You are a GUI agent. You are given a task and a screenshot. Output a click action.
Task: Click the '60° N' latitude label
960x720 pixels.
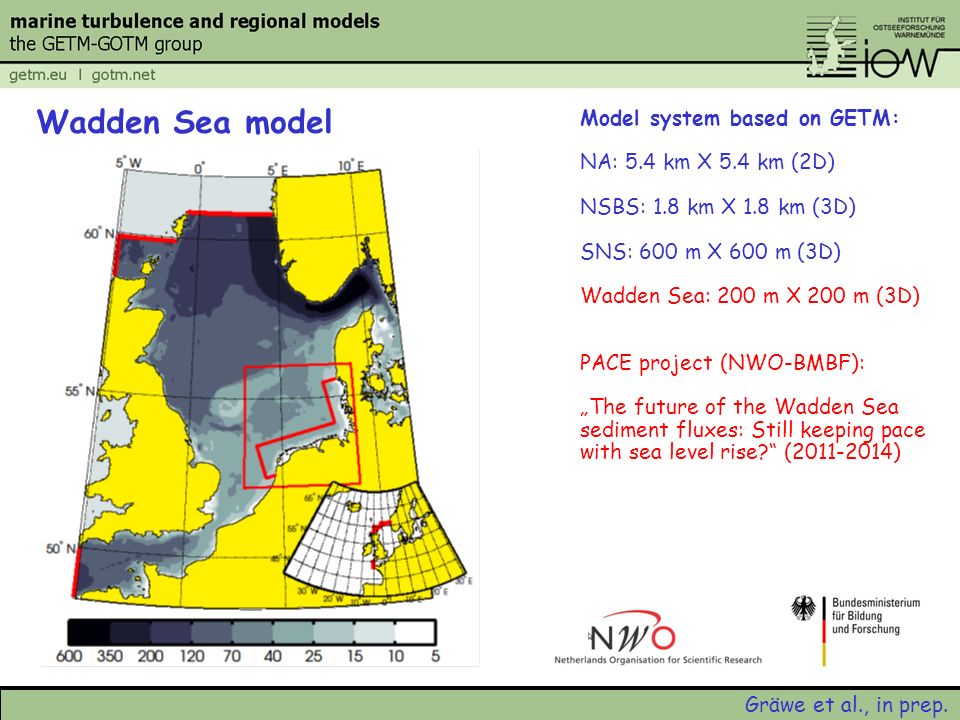click(x=99, y=233)
